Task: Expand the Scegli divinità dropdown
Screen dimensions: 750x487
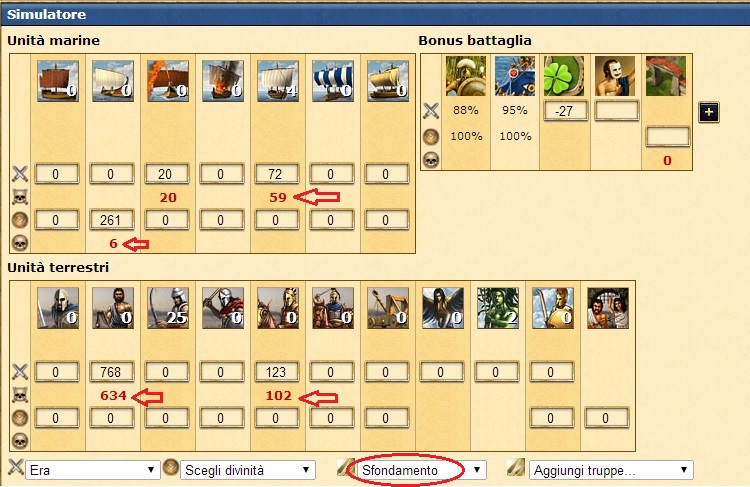Action: [247, 470]
